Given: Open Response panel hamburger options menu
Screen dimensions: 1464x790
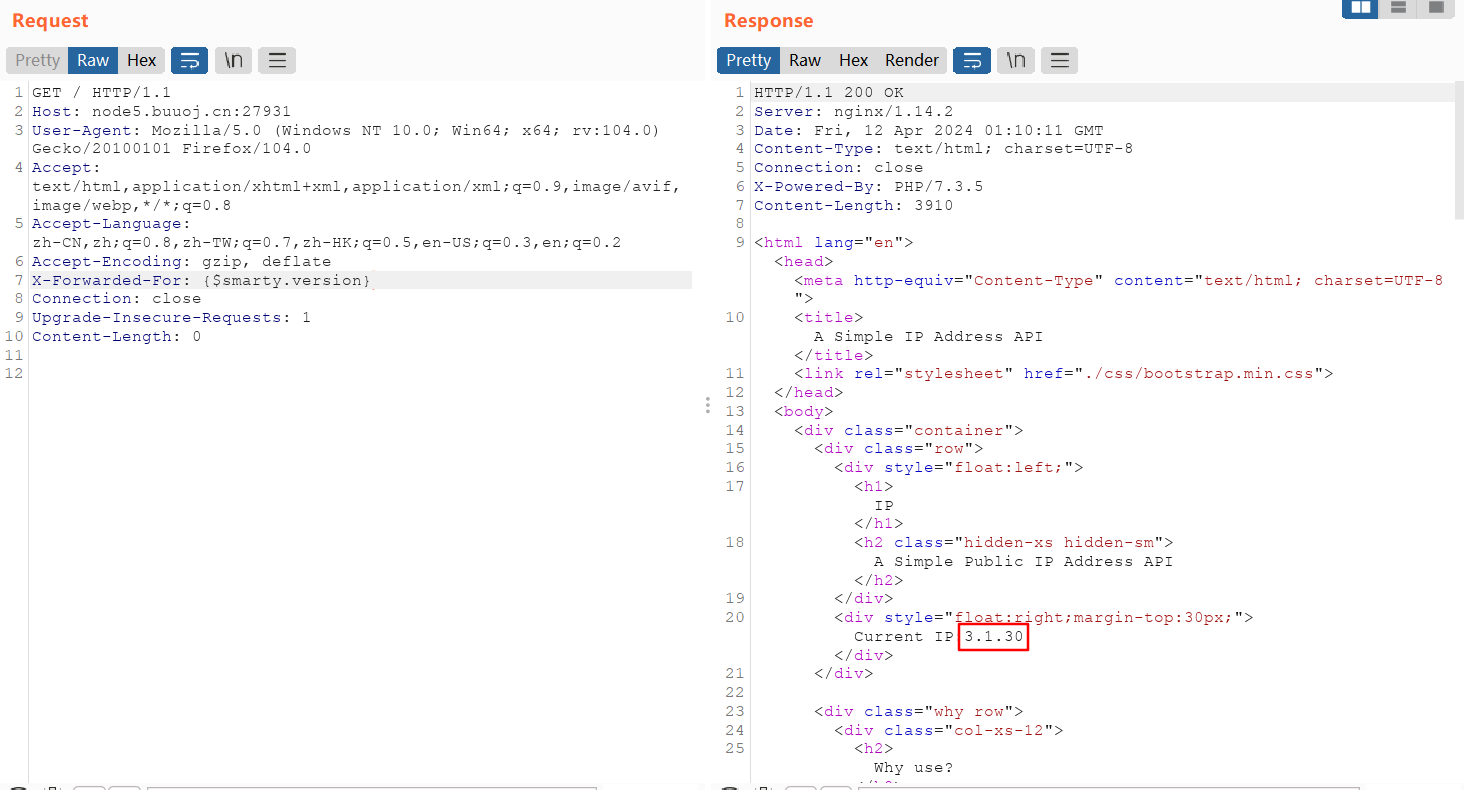Looking at the screenshot, I should point(1060,60).
